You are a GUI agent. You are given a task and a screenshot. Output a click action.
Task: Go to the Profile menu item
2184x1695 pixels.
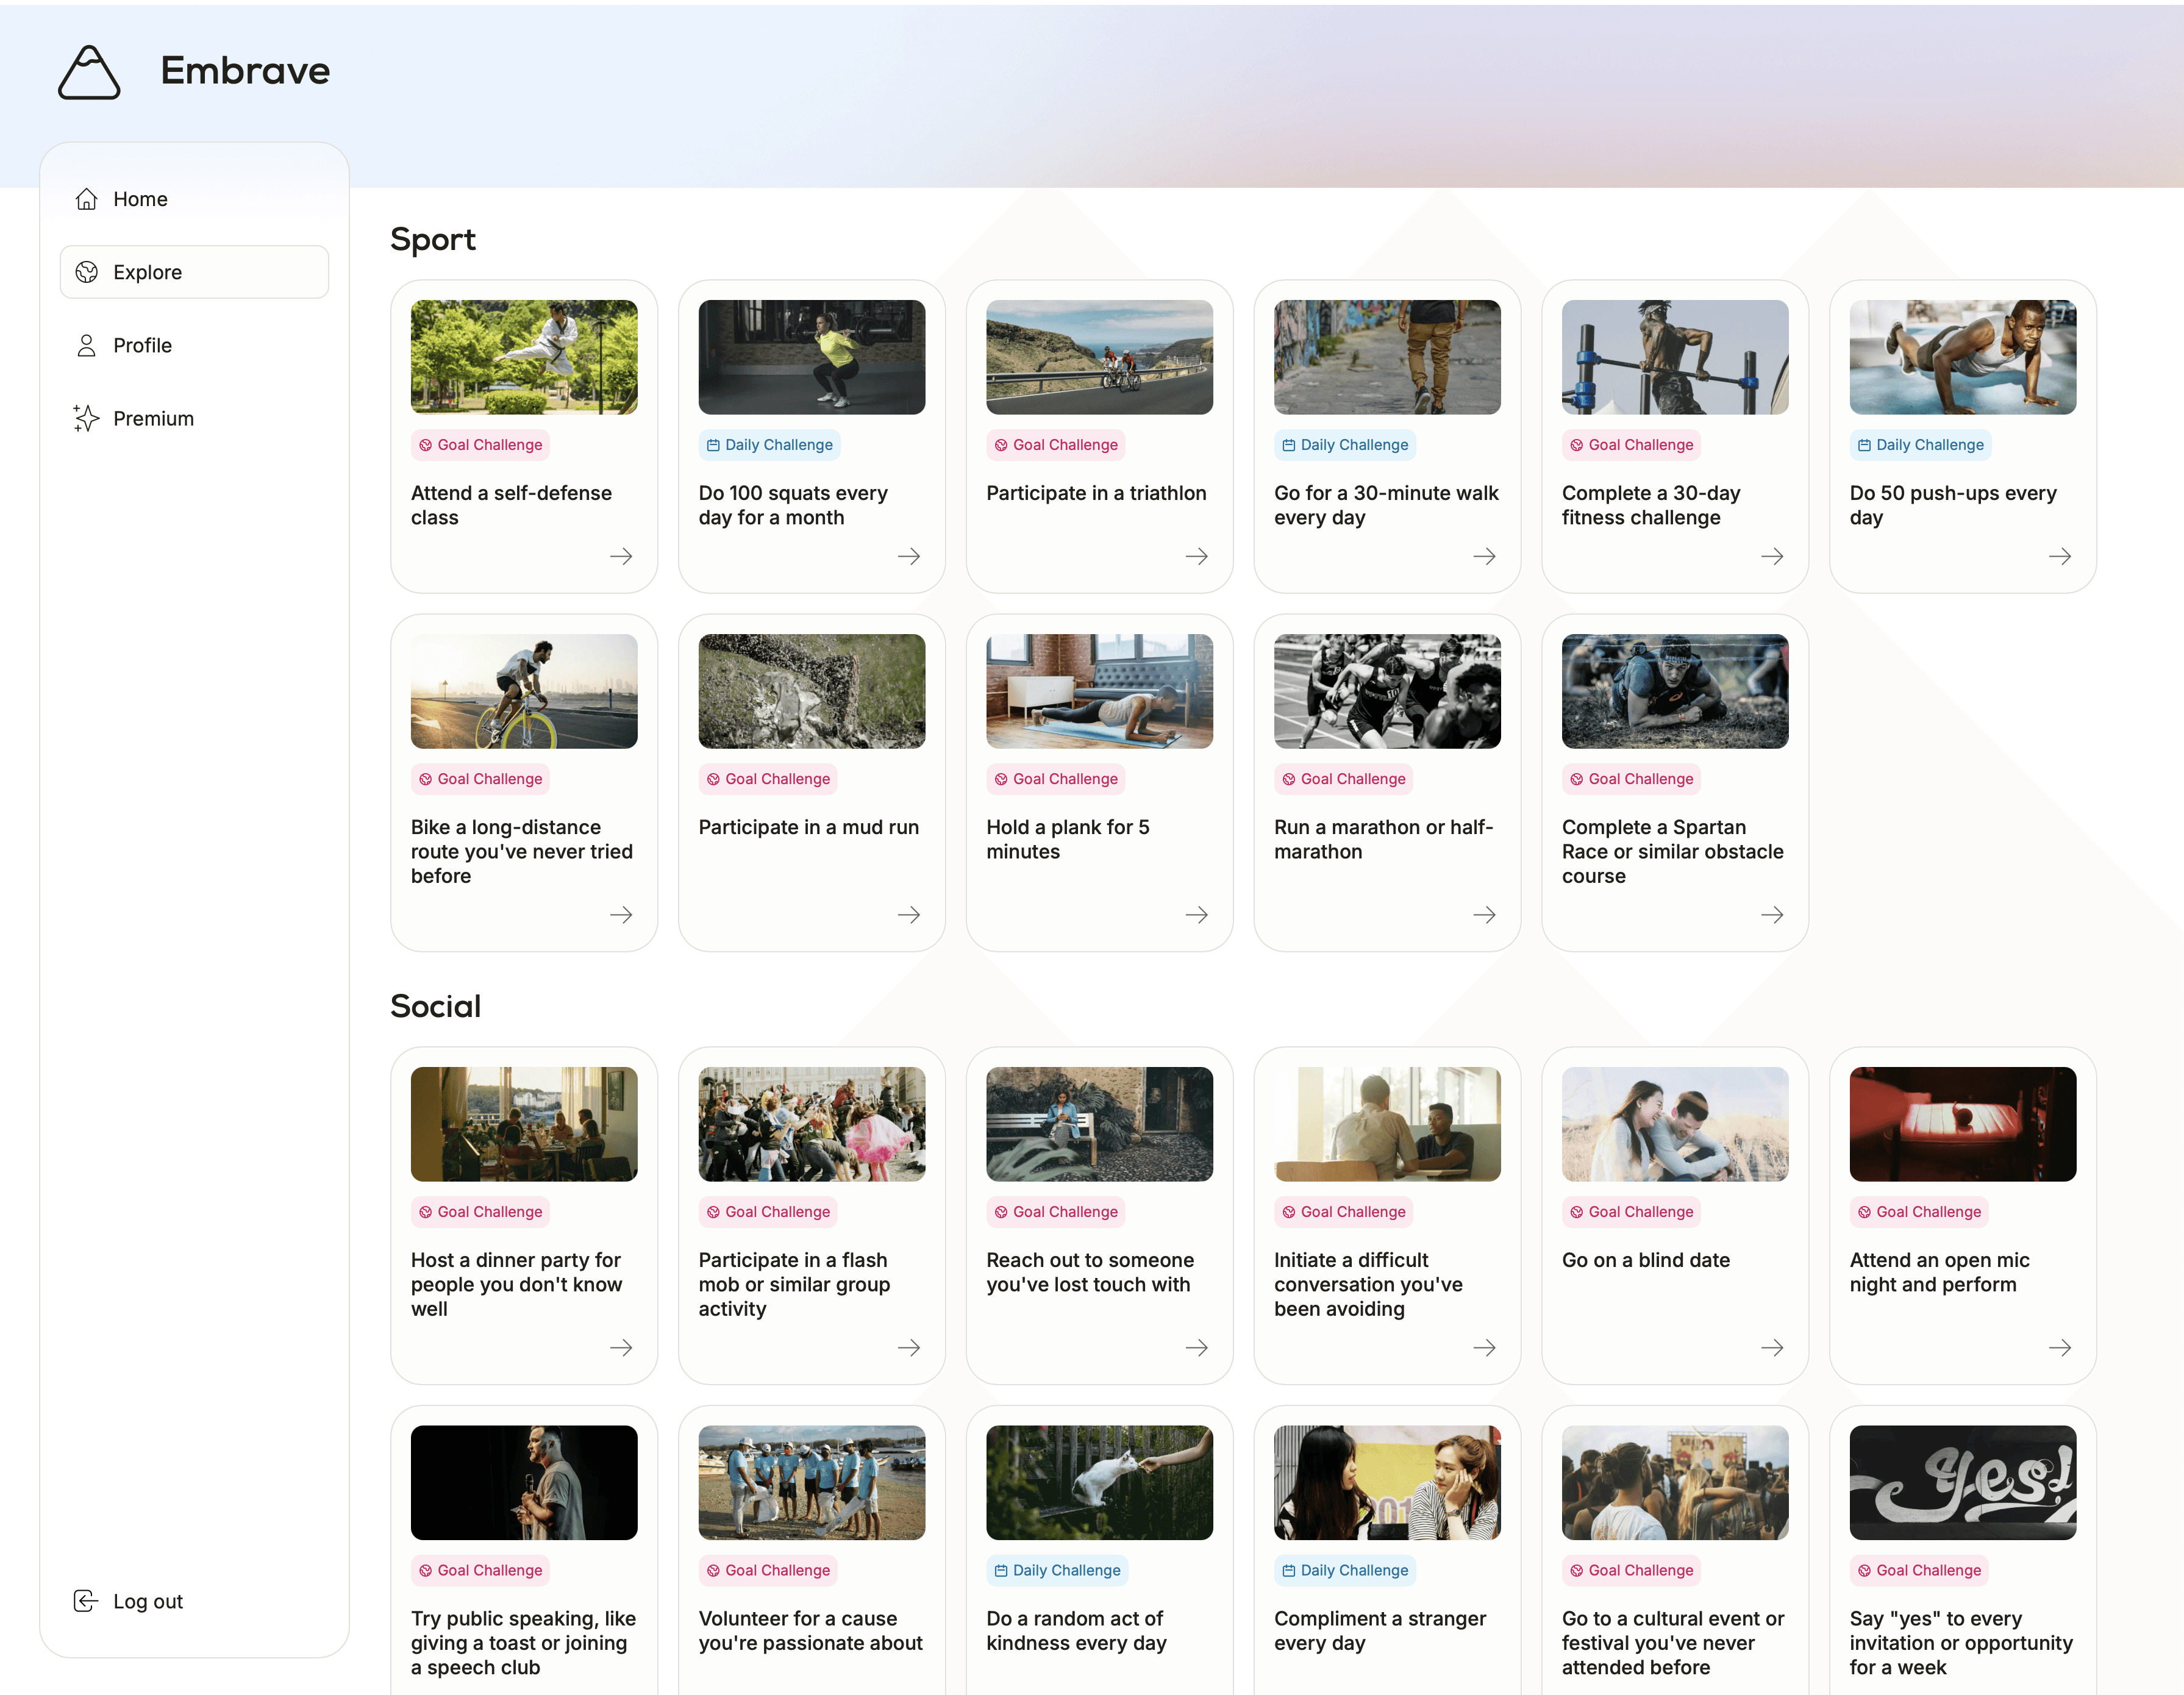pos(142,345)
